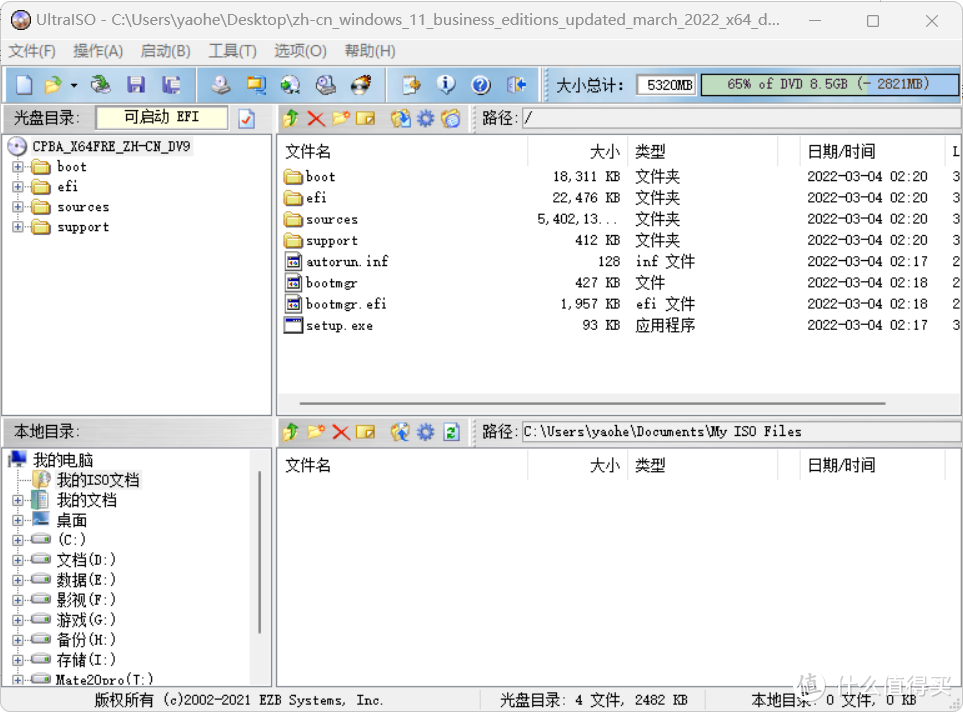This screenshot has width=963, height=712.
Task: Click the disc path field showing /
Action: point(741,118)
